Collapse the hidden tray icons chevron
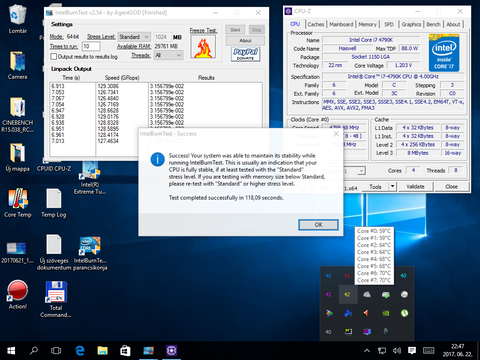This screenshot has height=360, width=480. 367,350
